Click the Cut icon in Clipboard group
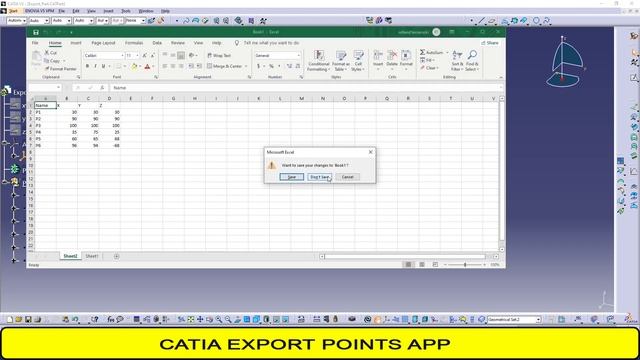Screen dimensions: 640x360 click(x=47, y=53)
